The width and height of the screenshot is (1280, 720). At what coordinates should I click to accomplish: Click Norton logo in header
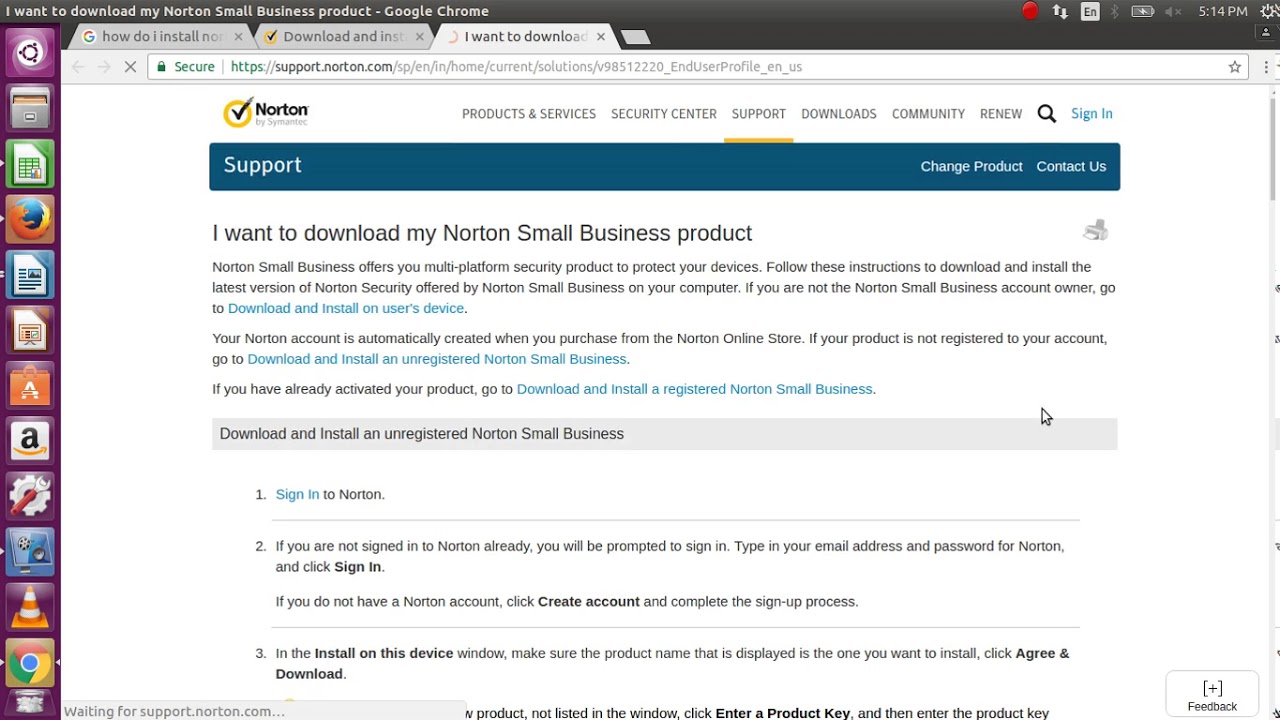coord(266,113)
